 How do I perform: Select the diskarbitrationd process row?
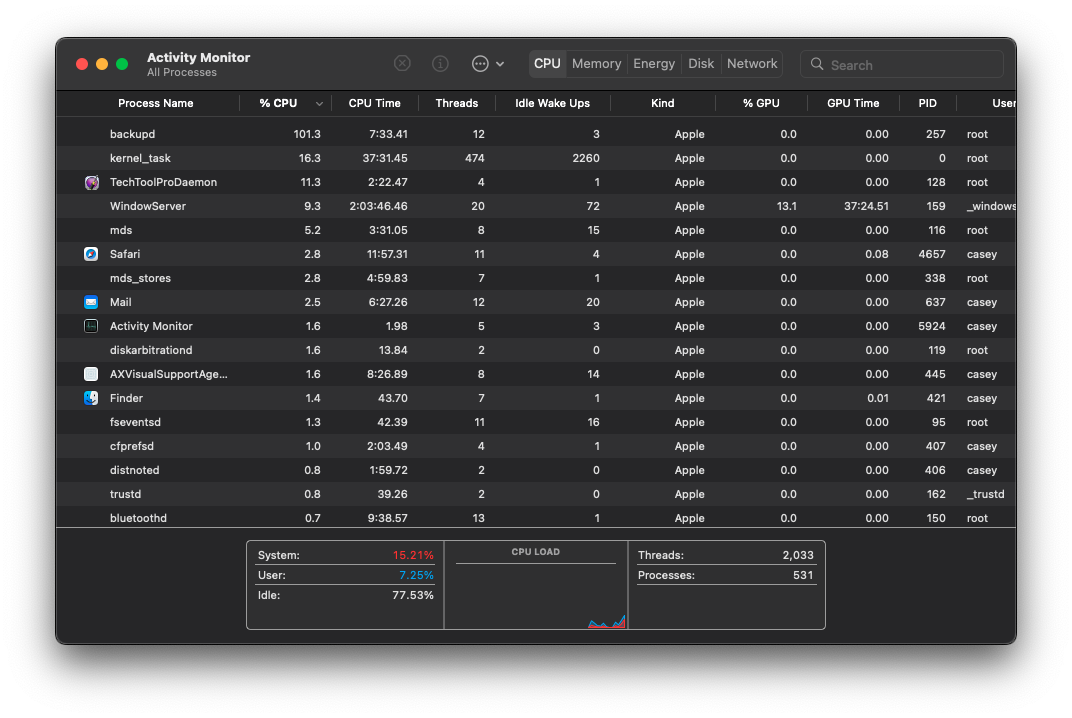[536, 350]
